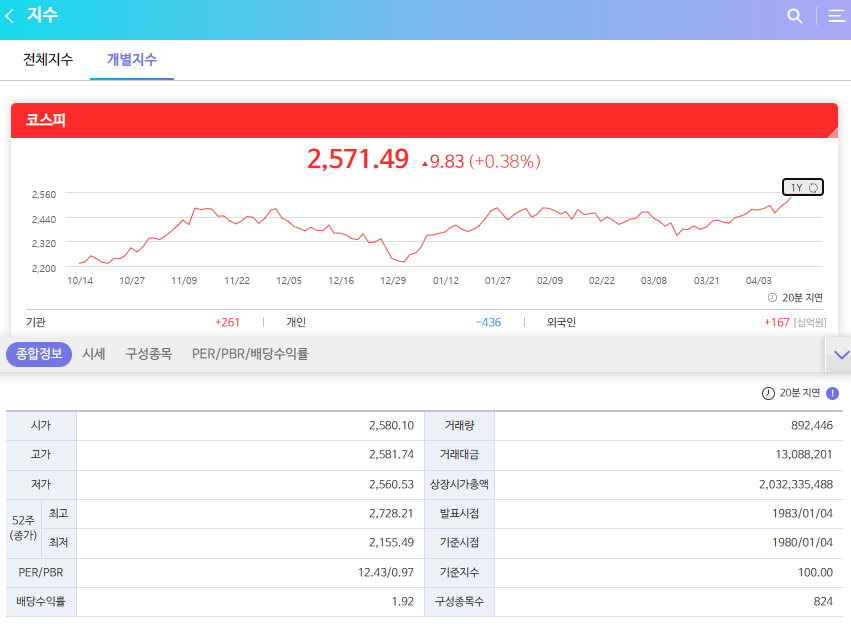The image size is (851, 625).
Task: Click the 2,560 axis label
Action: [44, 194]
